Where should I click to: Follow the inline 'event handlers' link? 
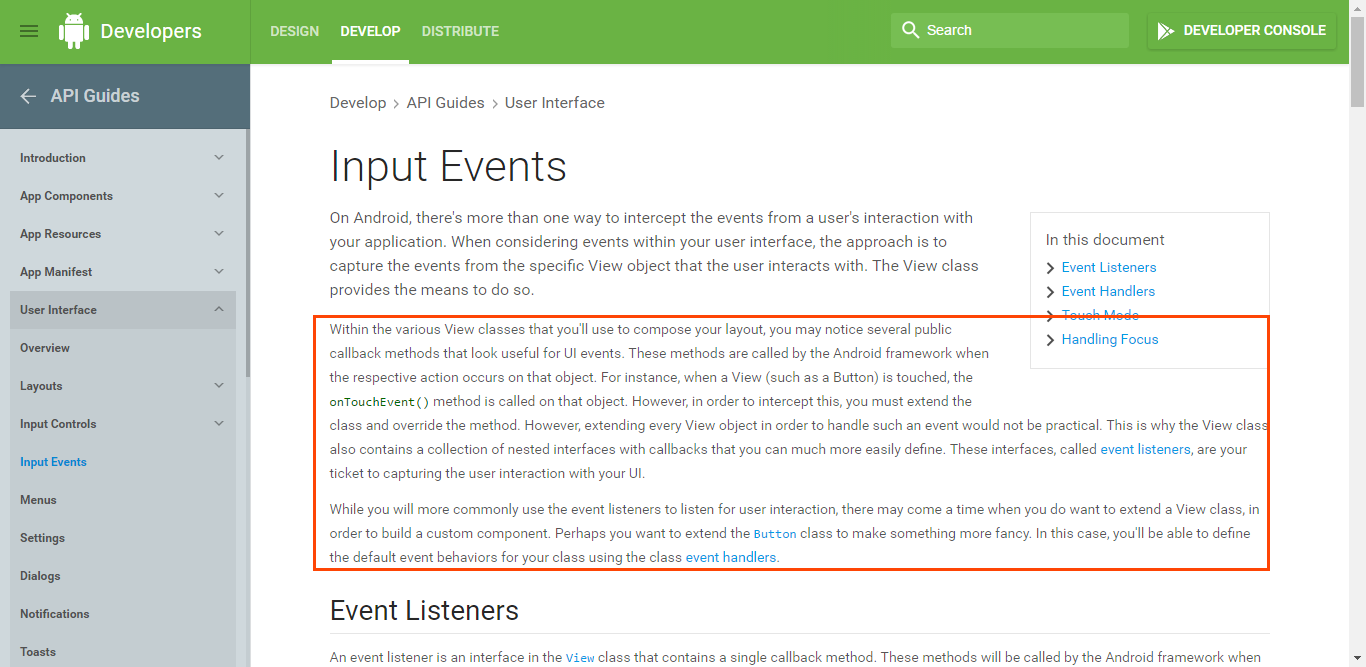click(732, 557)
